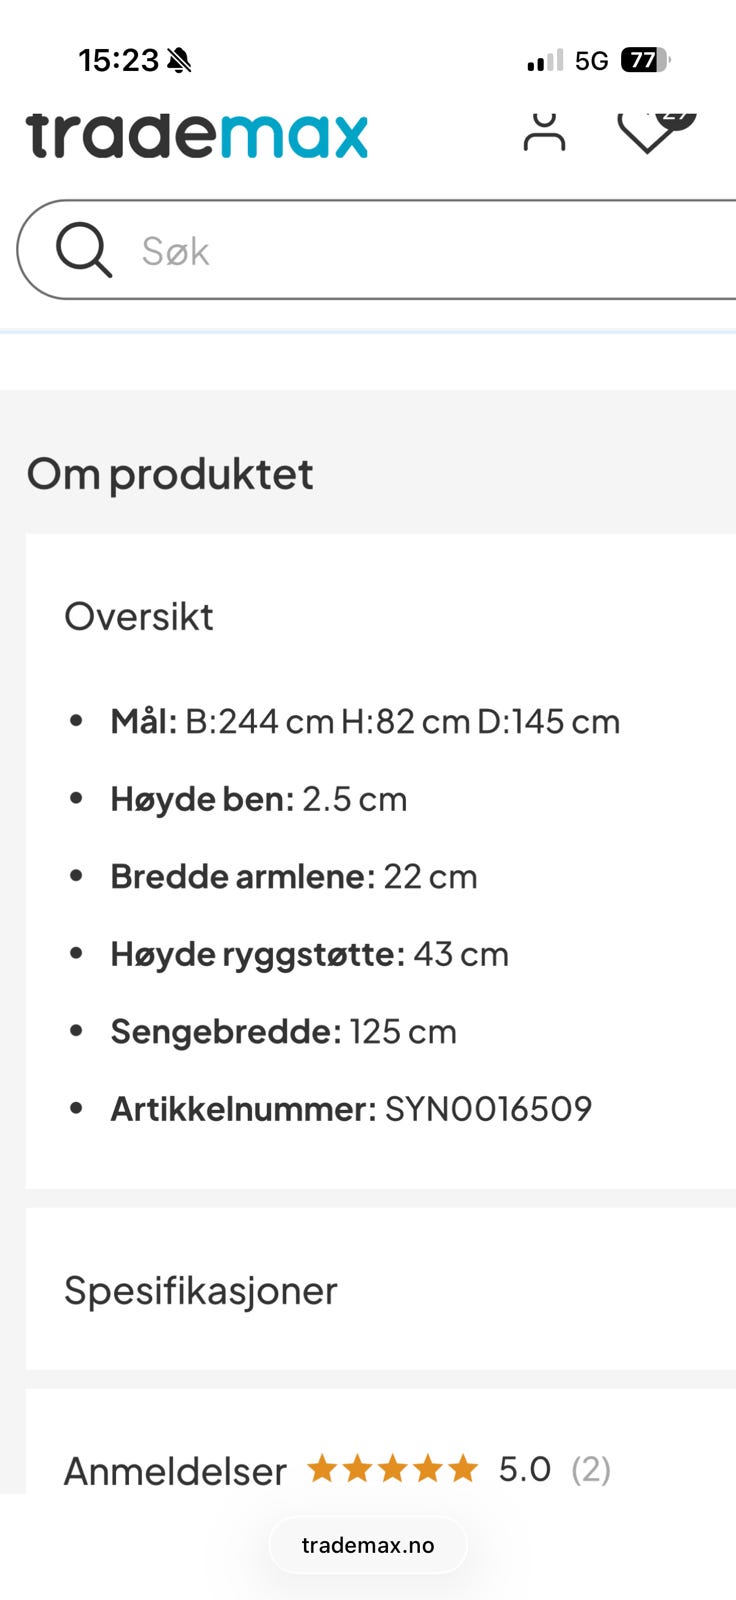Click the 5.0 rating score
736x1600 pixels.
[524, 1469]
